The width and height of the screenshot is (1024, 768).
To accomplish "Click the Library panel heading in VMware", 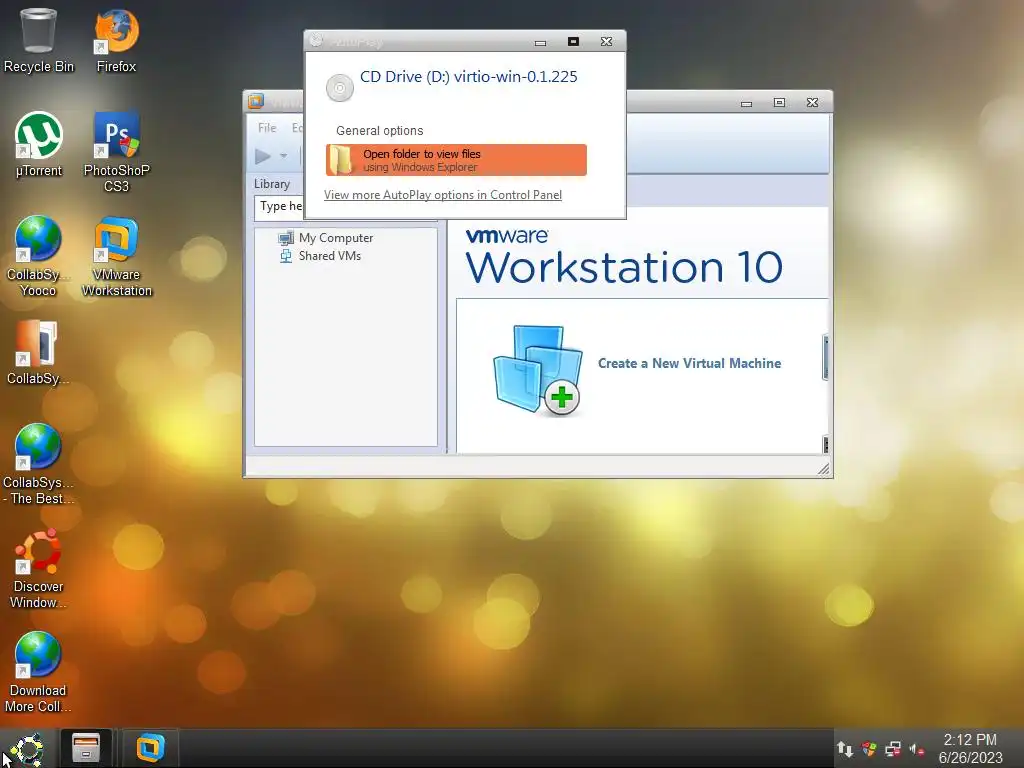I will (x=272, y=184).
